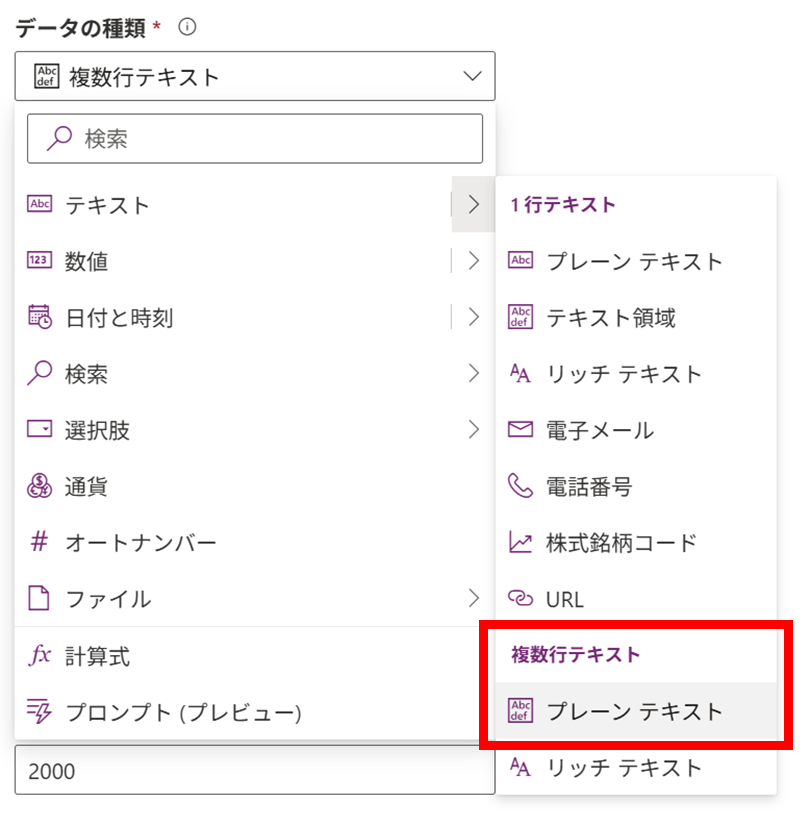Select プレーン テキスト under 複数行テキスト

coord(634,712)
